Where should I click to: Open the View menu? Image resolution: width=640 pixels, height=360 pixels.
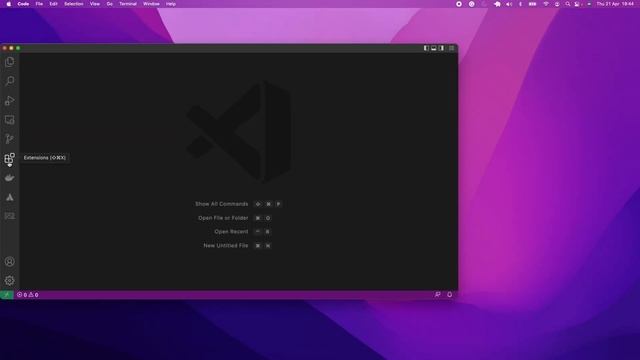pos(95,4)
